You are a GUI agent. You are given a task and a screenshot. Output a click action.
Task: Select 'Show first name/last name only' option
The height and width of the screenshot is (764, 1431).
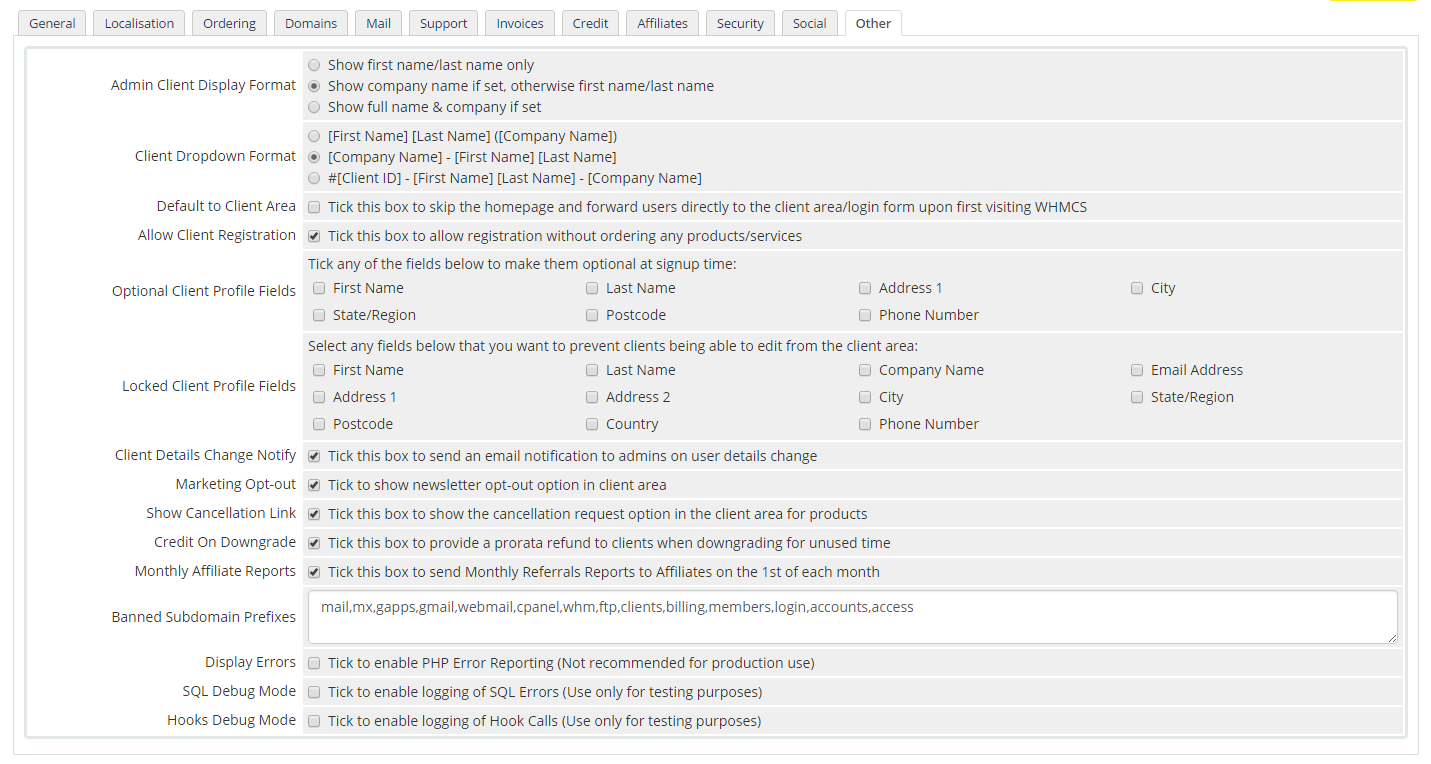click(x=315, y=65)
